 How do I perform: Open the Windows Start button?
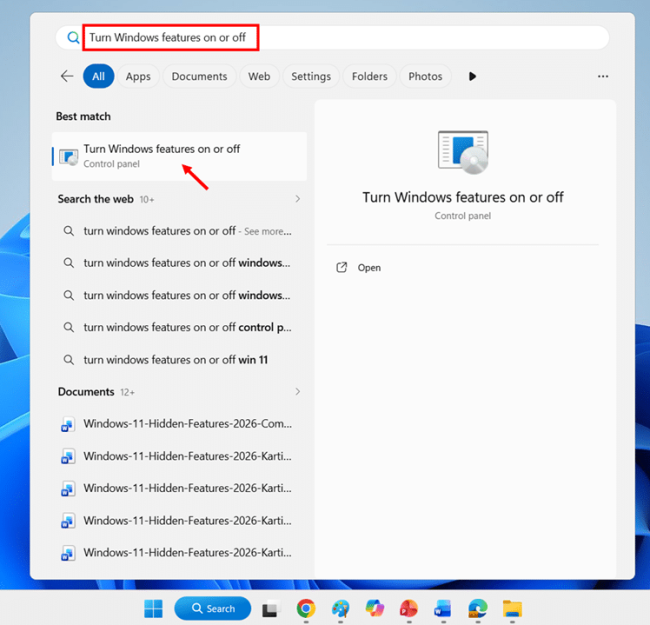pyautogui.click(x=153, y=608)
